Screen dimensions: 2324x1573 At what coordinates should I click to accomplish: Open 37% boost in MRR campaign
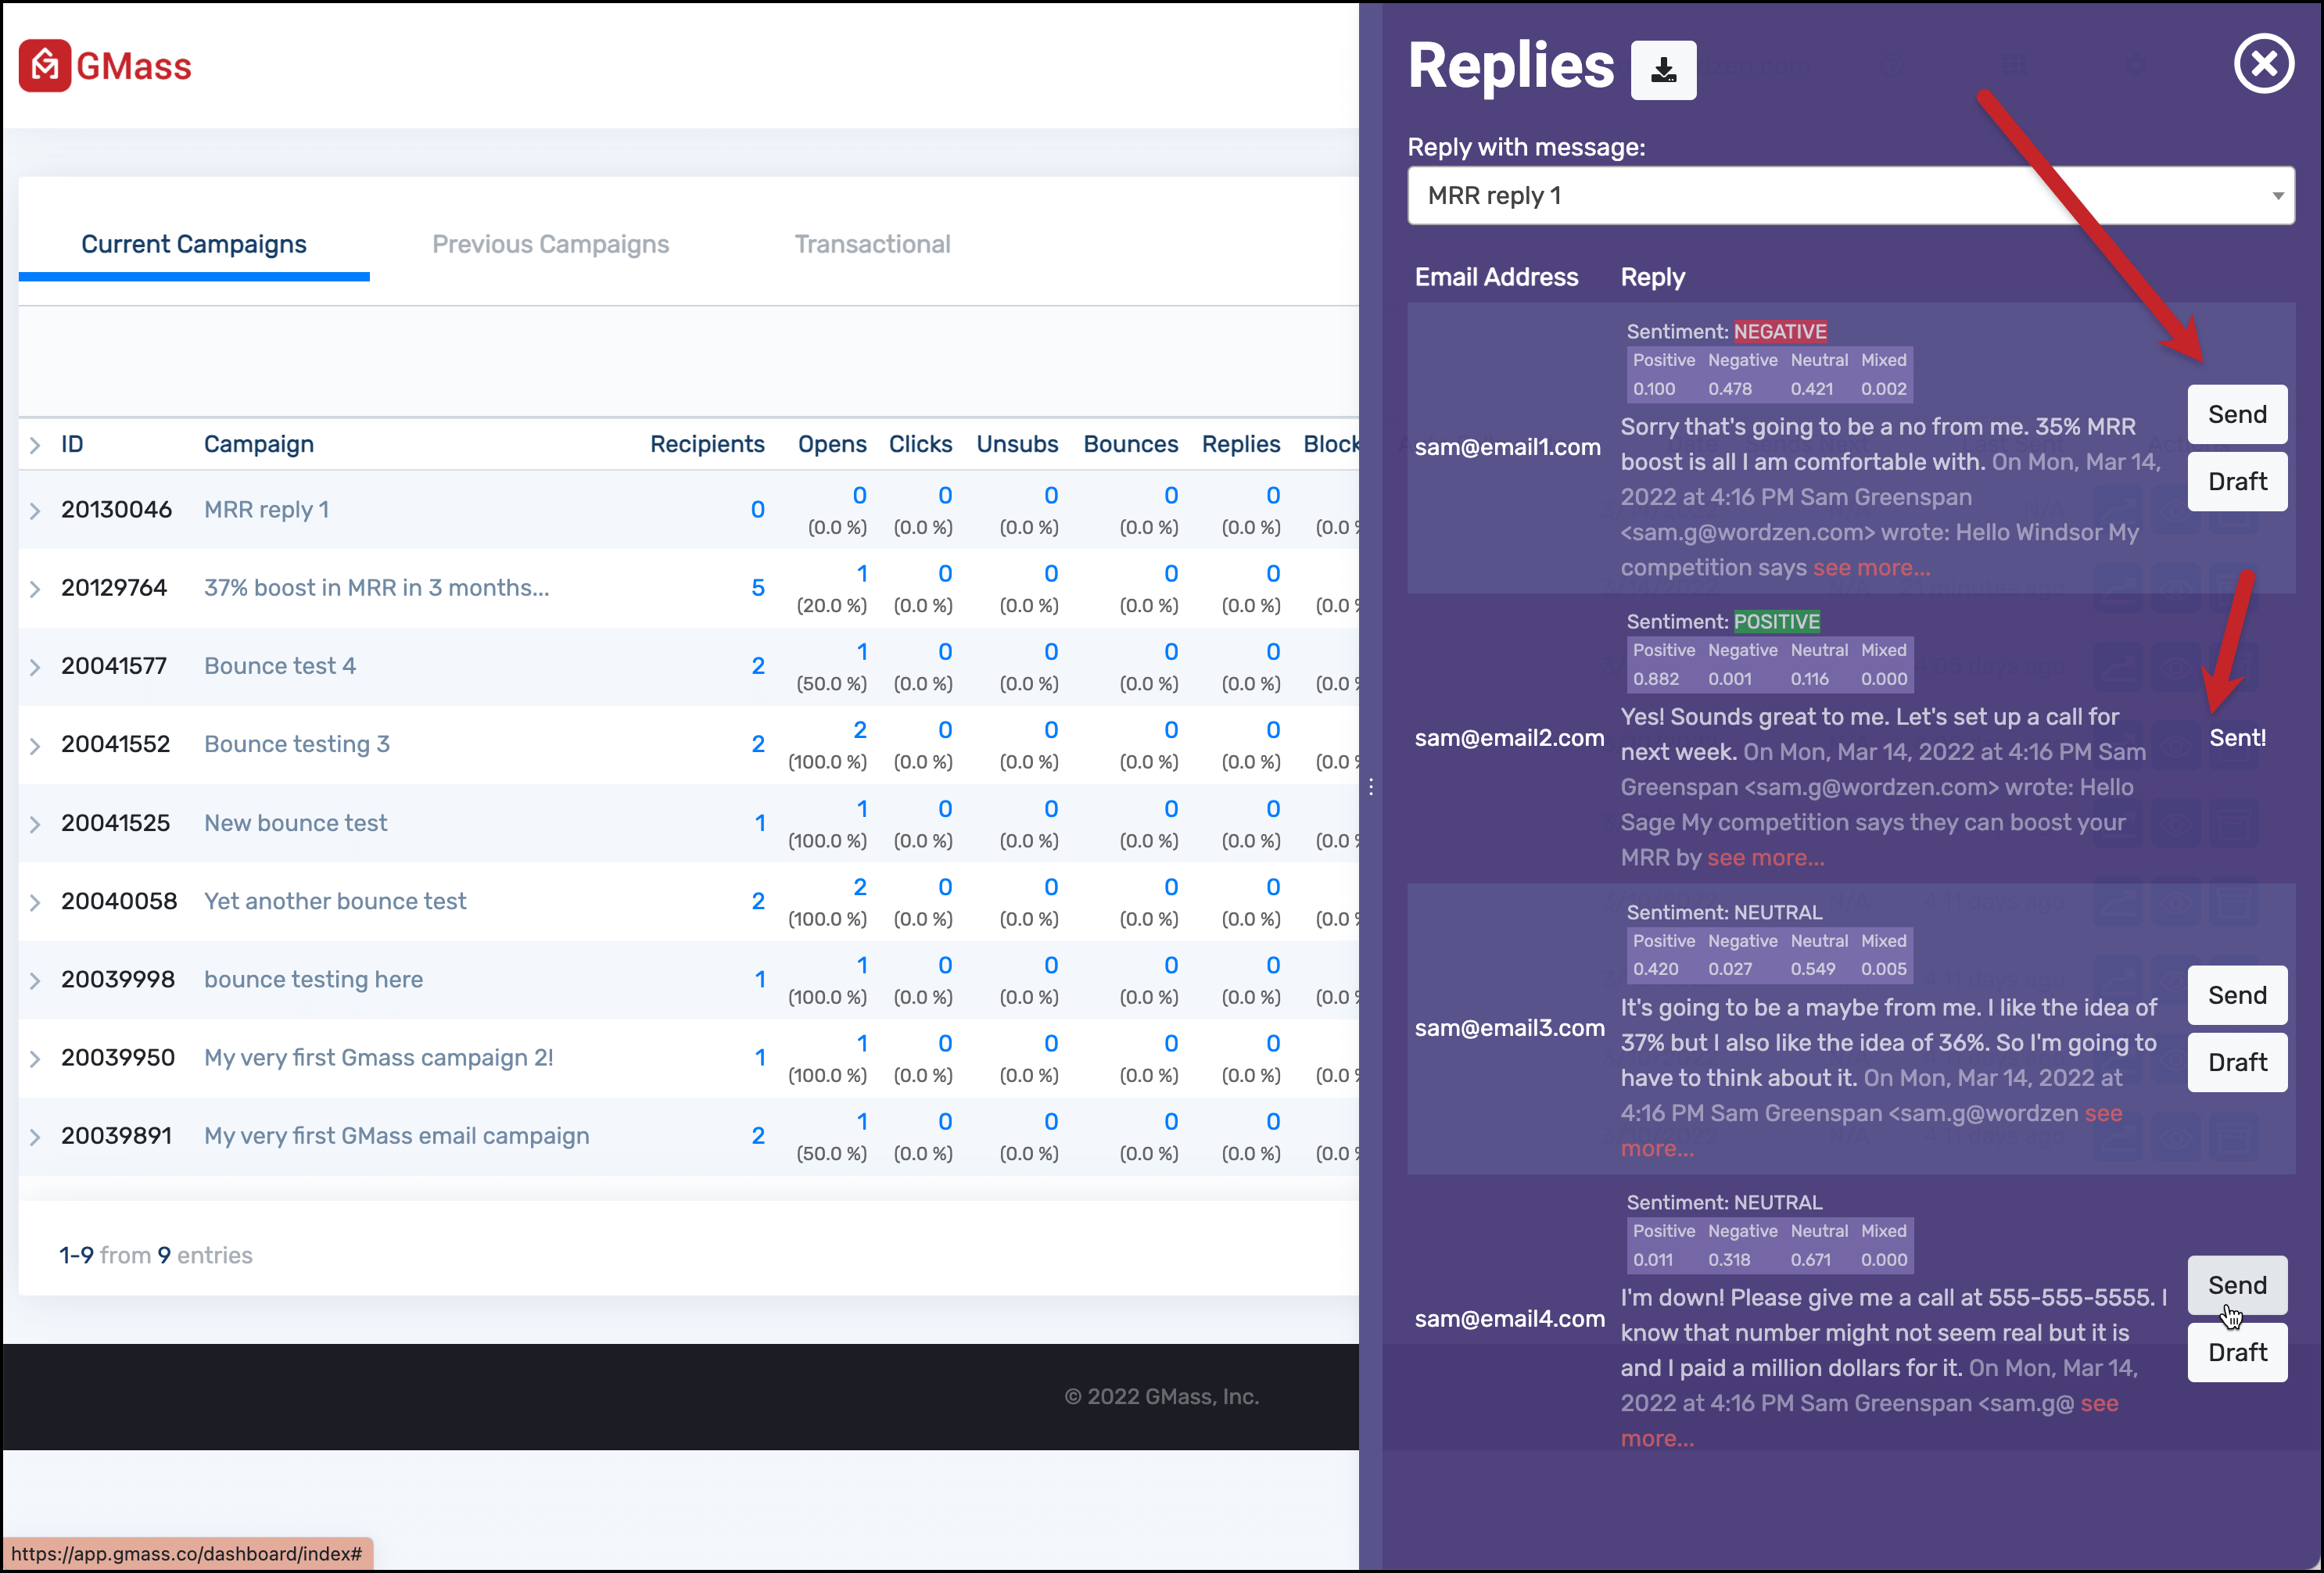coord(376,588)
